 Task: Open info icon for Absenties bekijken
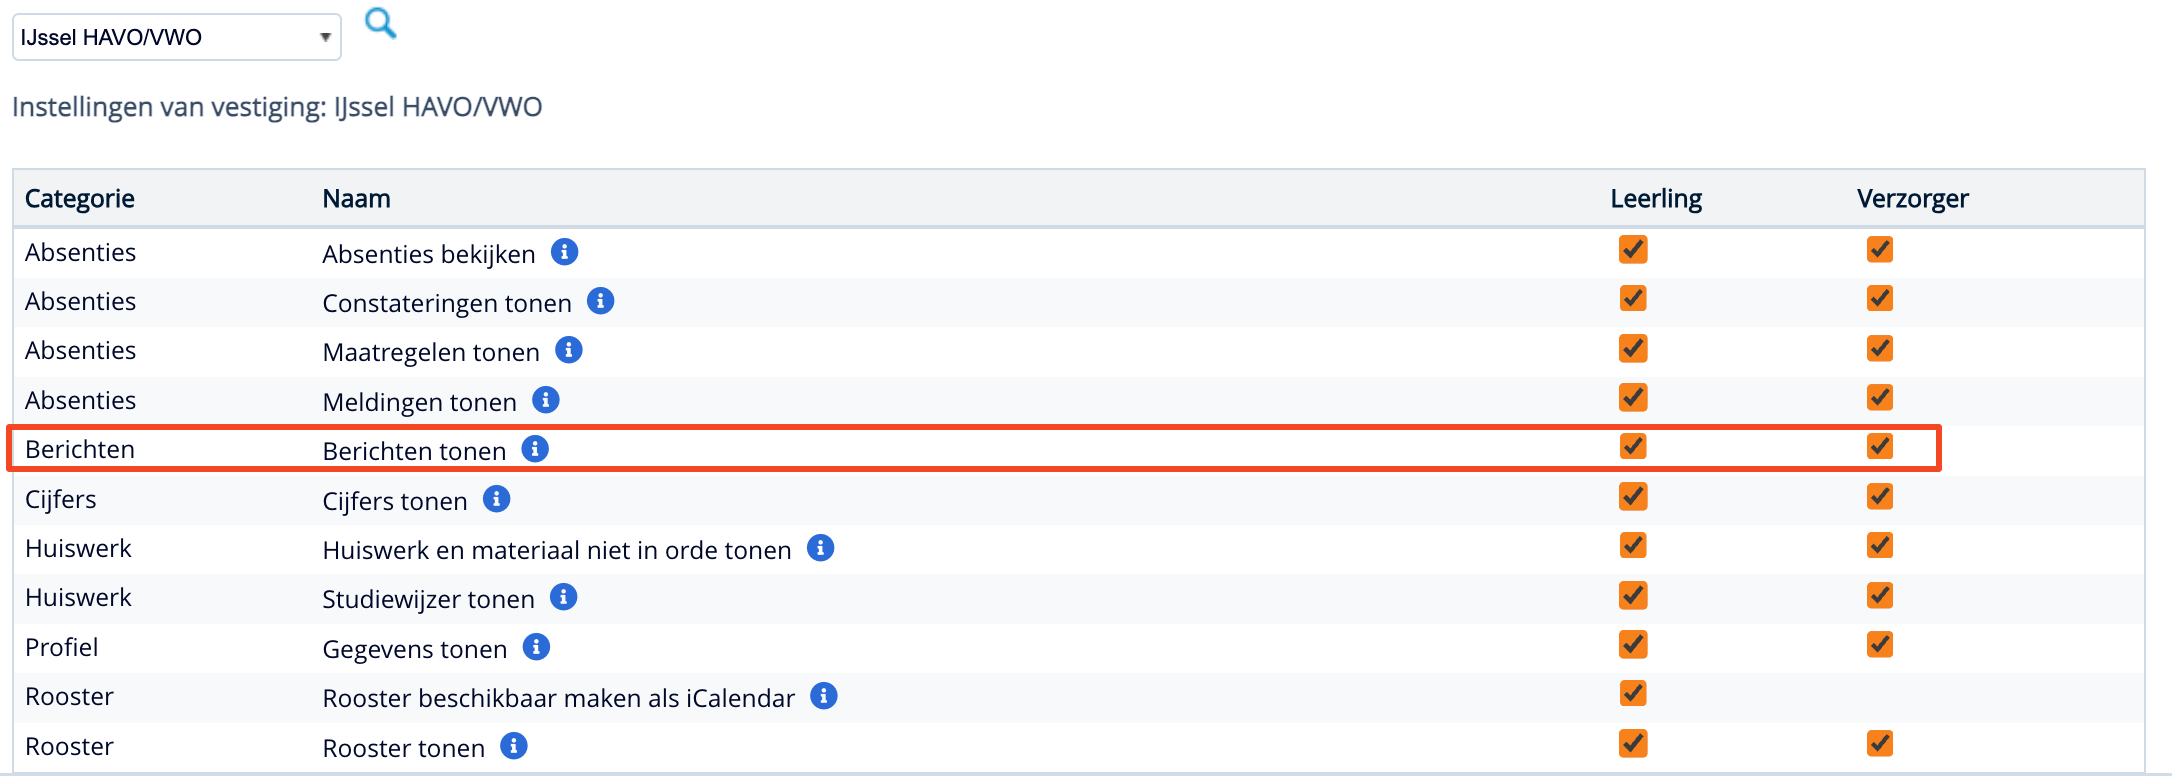pos(565,252)
